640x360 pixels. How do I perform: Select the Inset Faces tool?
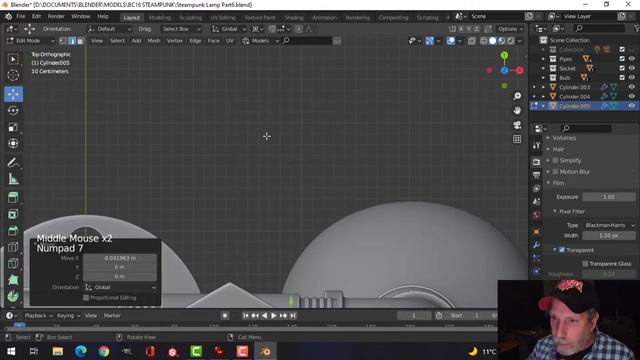coord(13,214)
